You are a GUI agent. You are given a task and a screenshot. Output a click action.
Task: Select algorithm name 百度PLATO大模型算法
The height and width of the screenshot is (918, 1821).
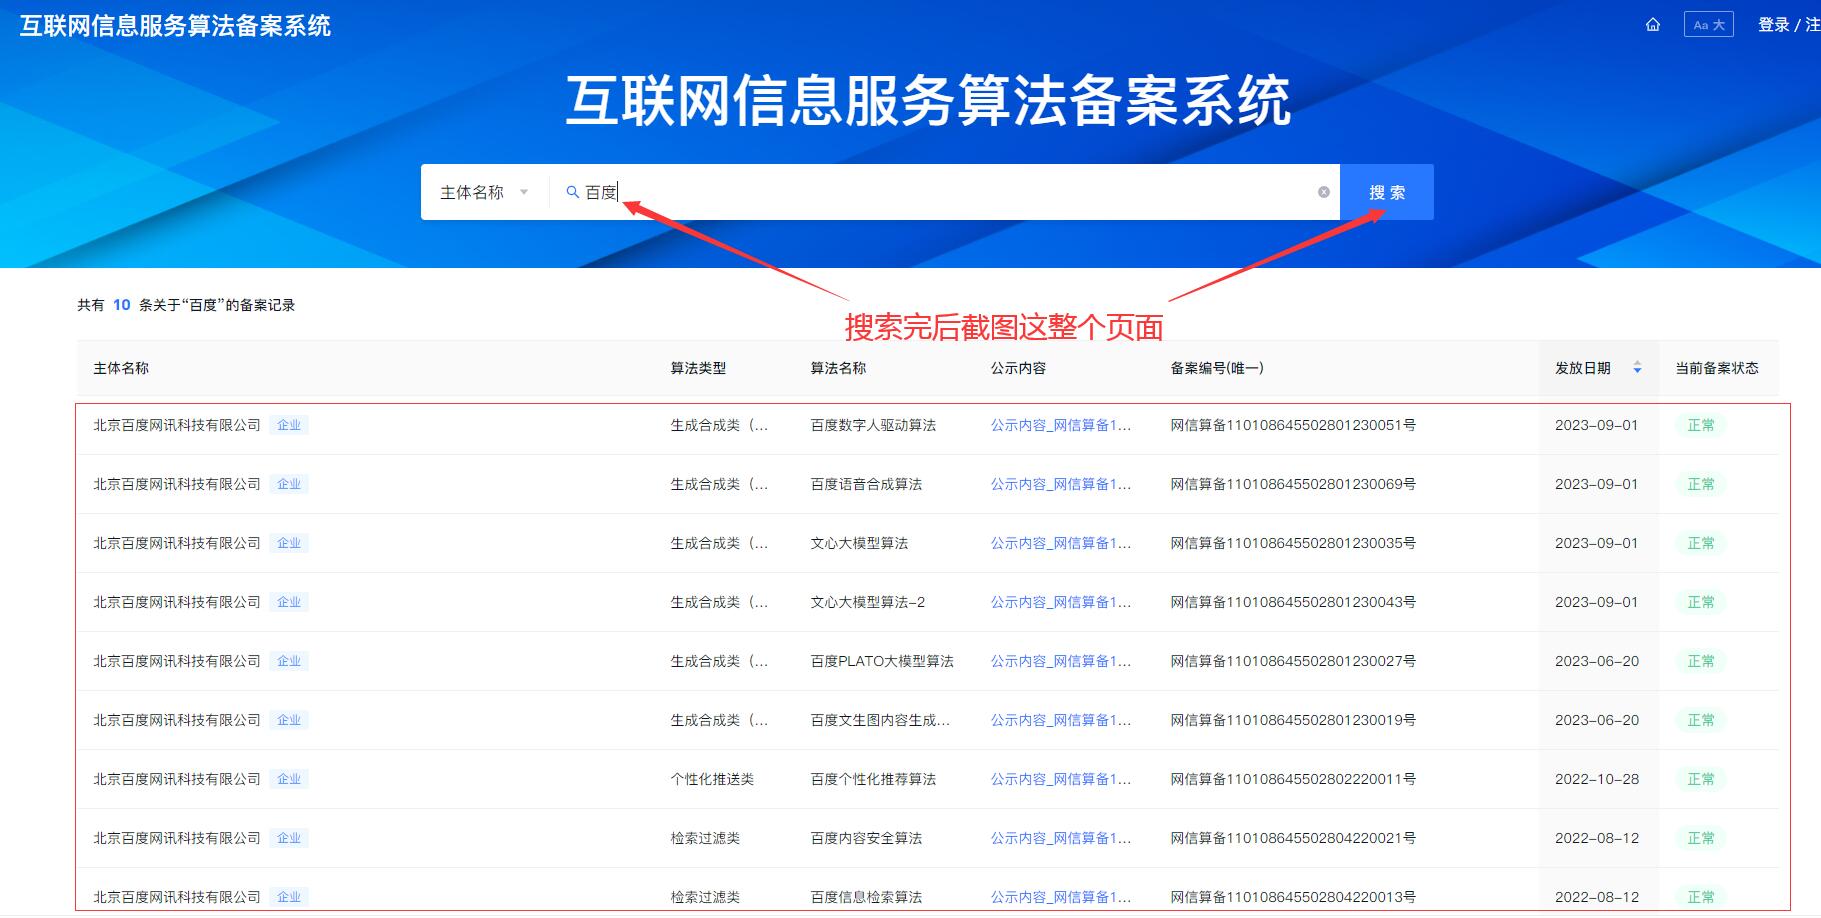click(x=882, y=661)
